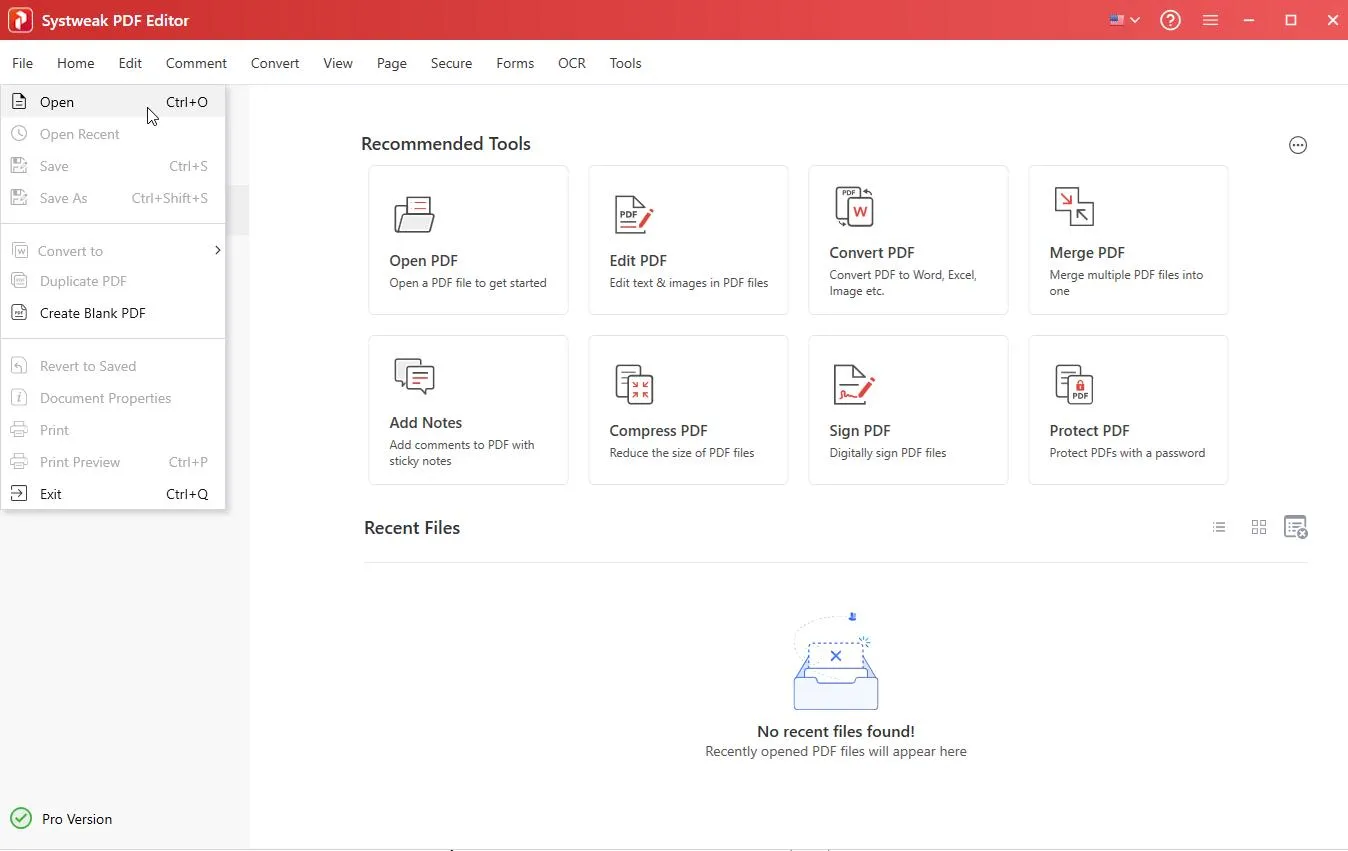Image resolution: width=1348 pixels, height=851 pixels.
Task: Open the Merge PDF tool
Action: point(1127,240)
